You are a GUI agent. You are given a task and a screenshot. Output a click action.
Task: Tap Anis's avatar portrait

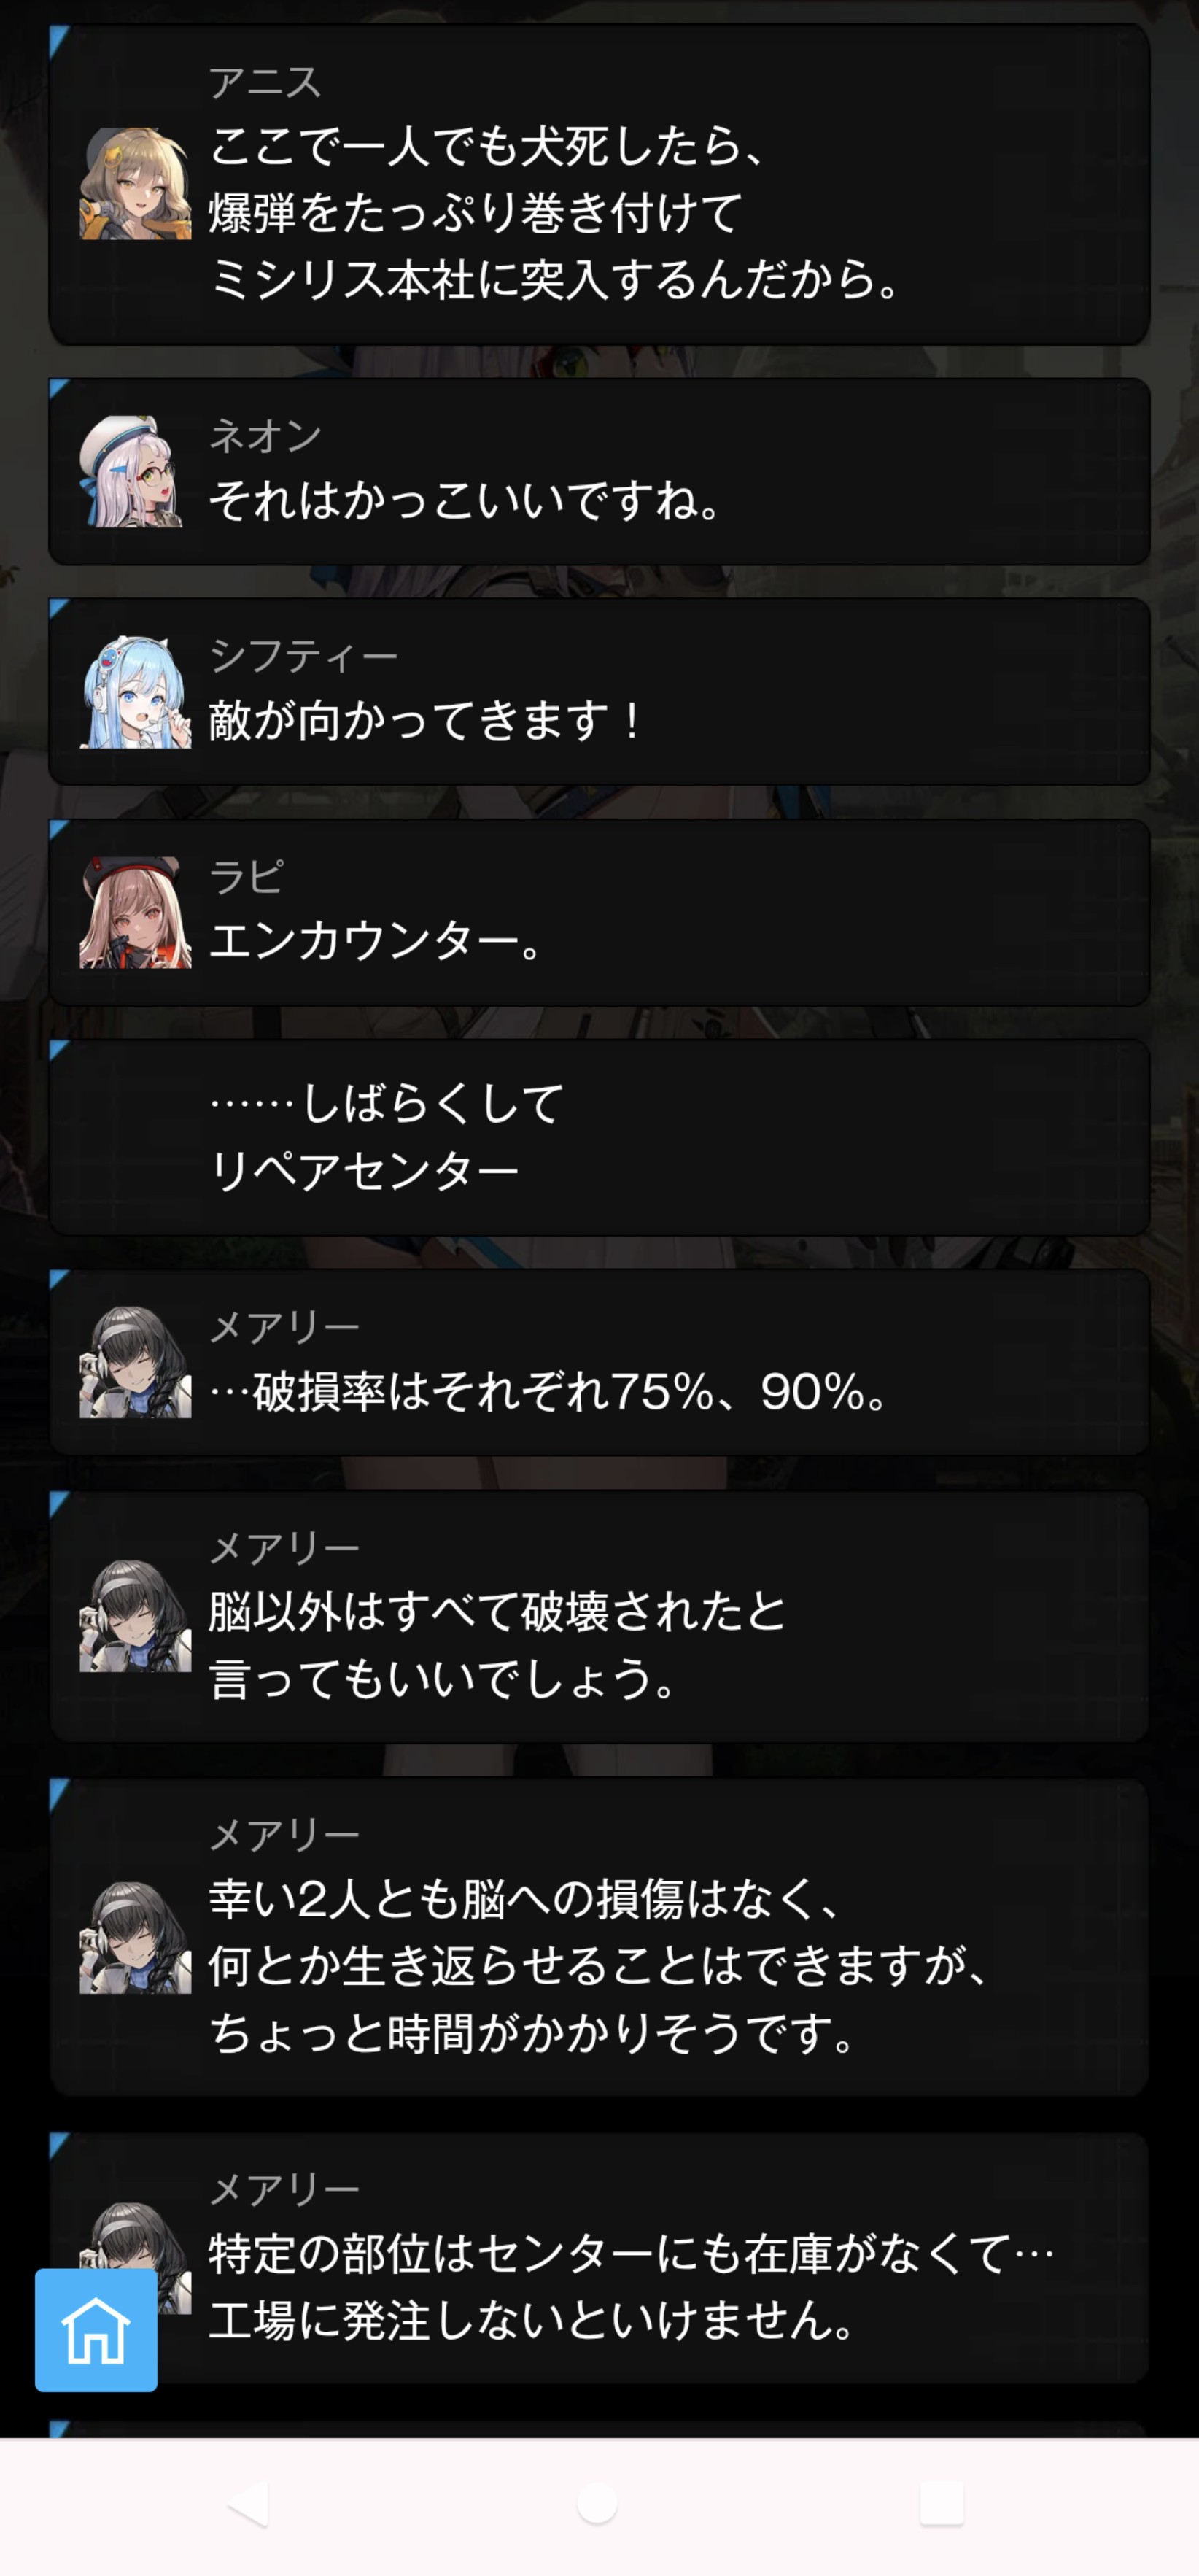[135, 183]
